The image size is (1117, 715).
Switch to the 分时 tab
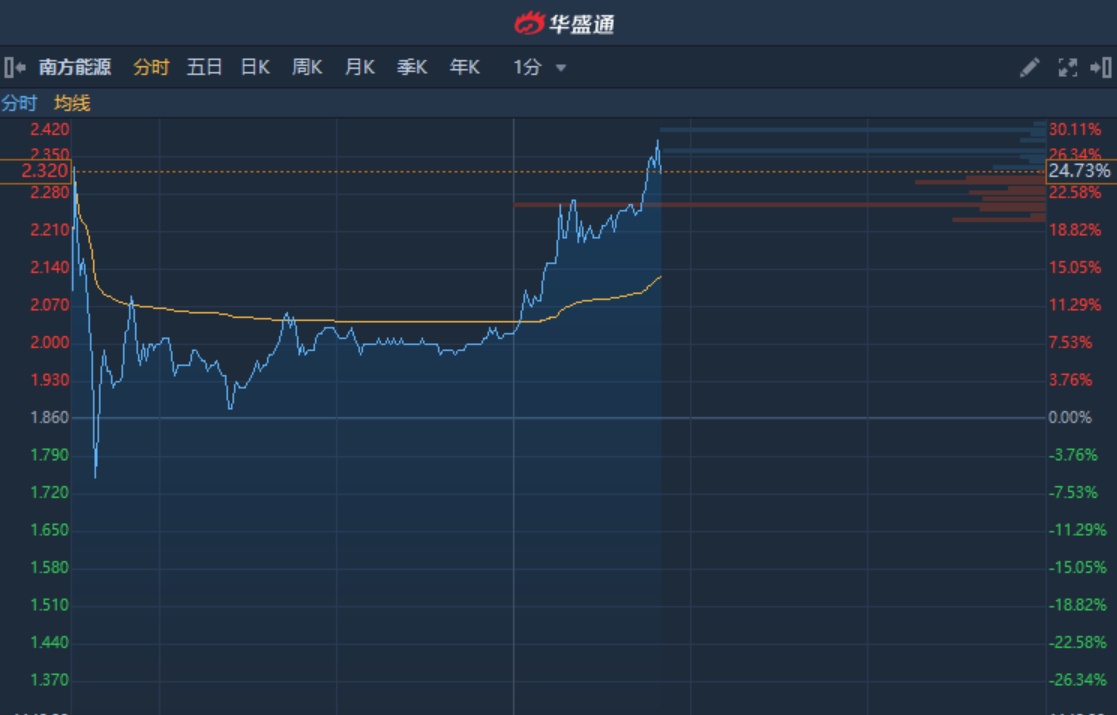(151, 67)
